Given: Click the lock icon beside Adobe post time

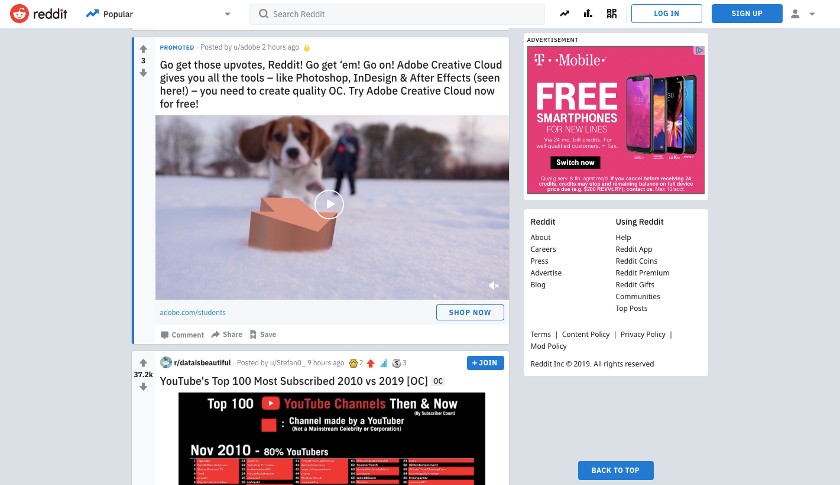Looking at the screenshot, I should 307,48.
